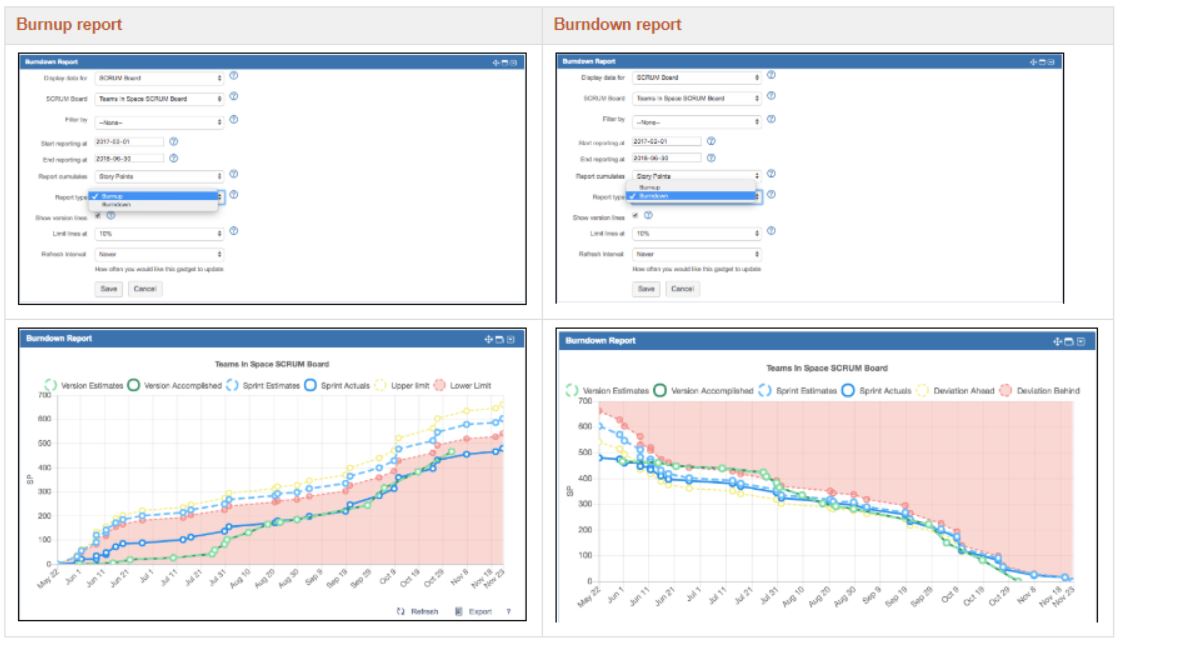Open help icon beside Report type, Burndown form
This screenshot has width=1181, height=651.
pyautogui.click(x=771, y=194)
